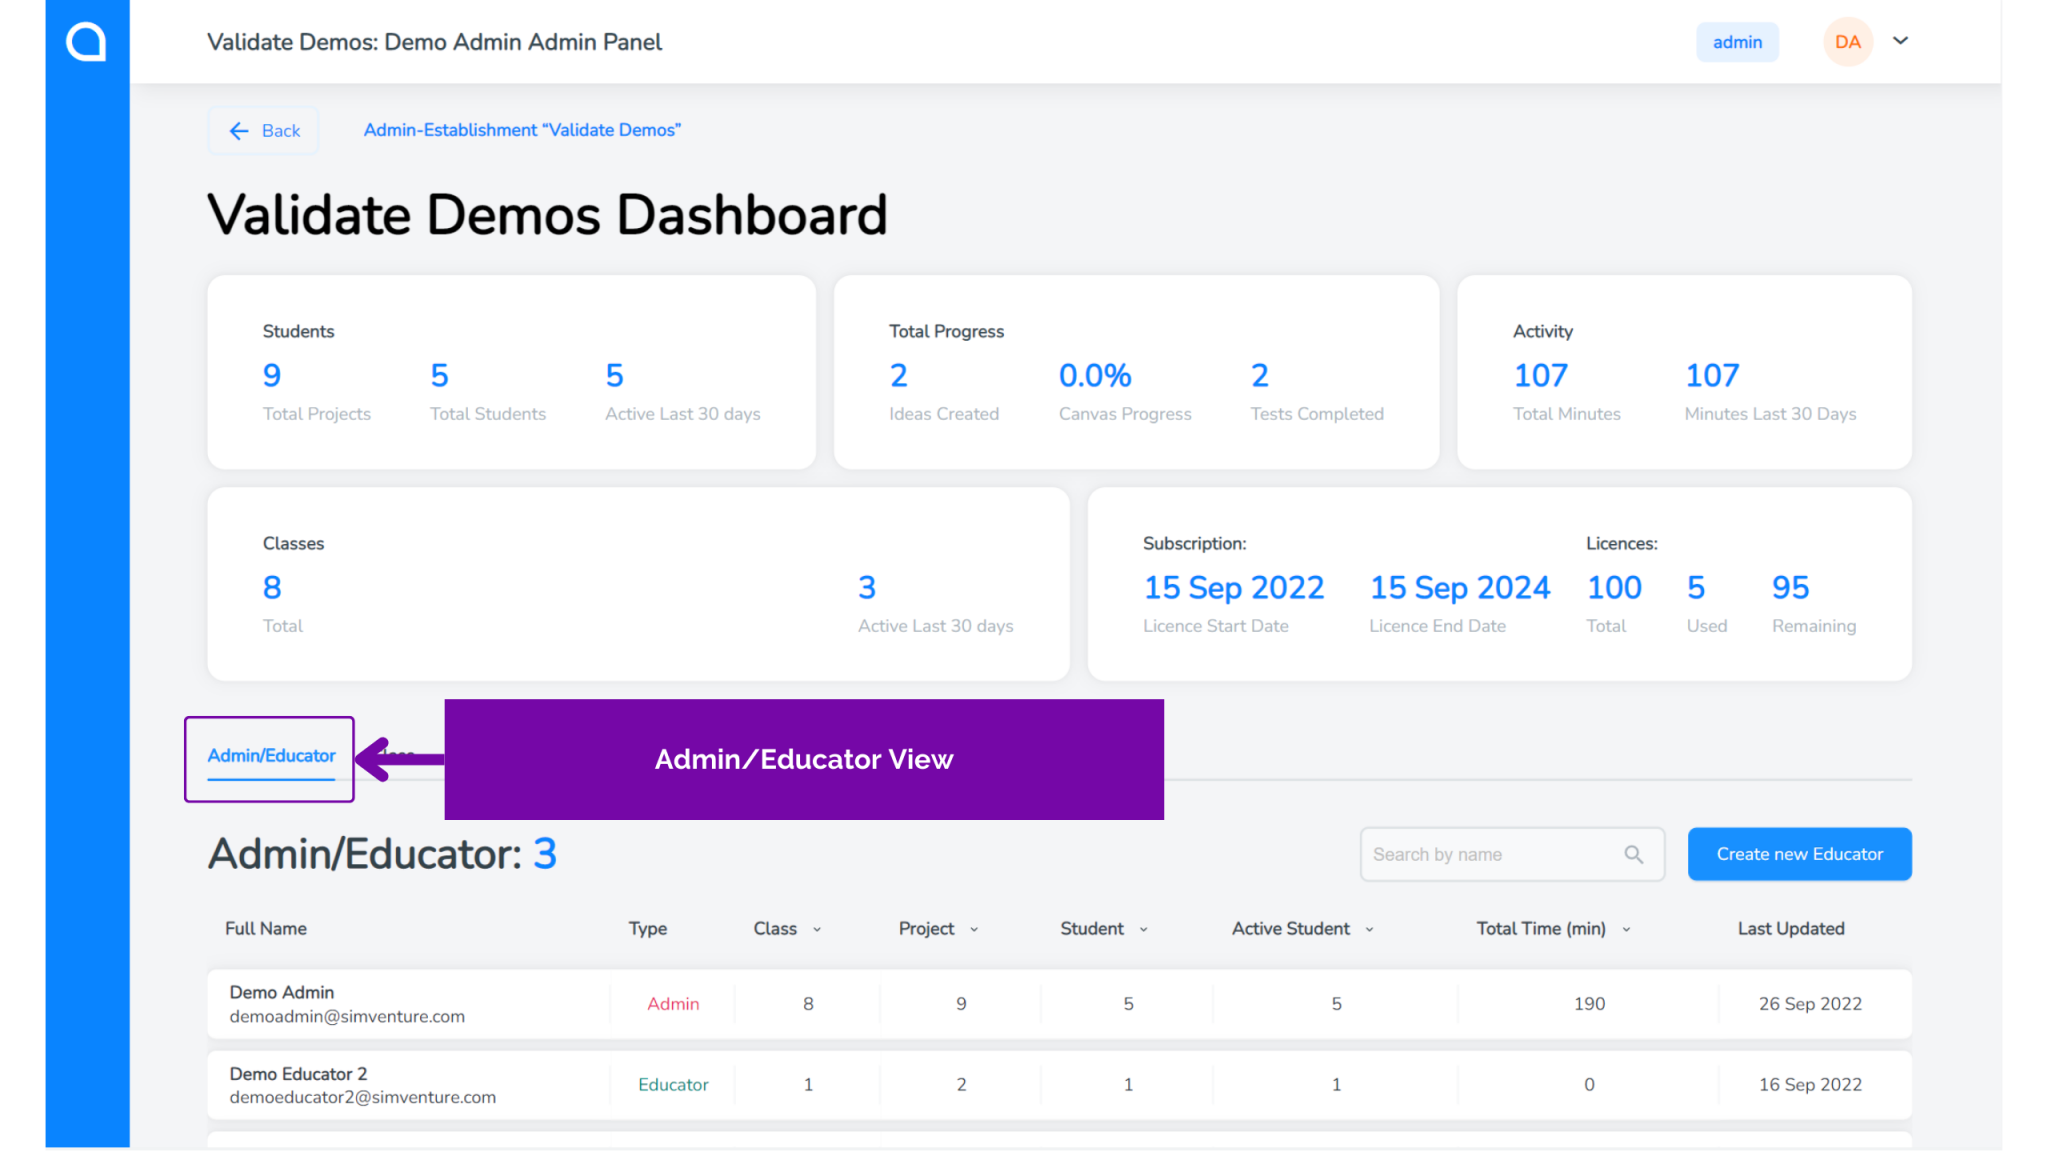The height and width of the screenshot is (1152, 2048).
Task: Open the Active Student sort dropdown
Action: click(1369, 928)
